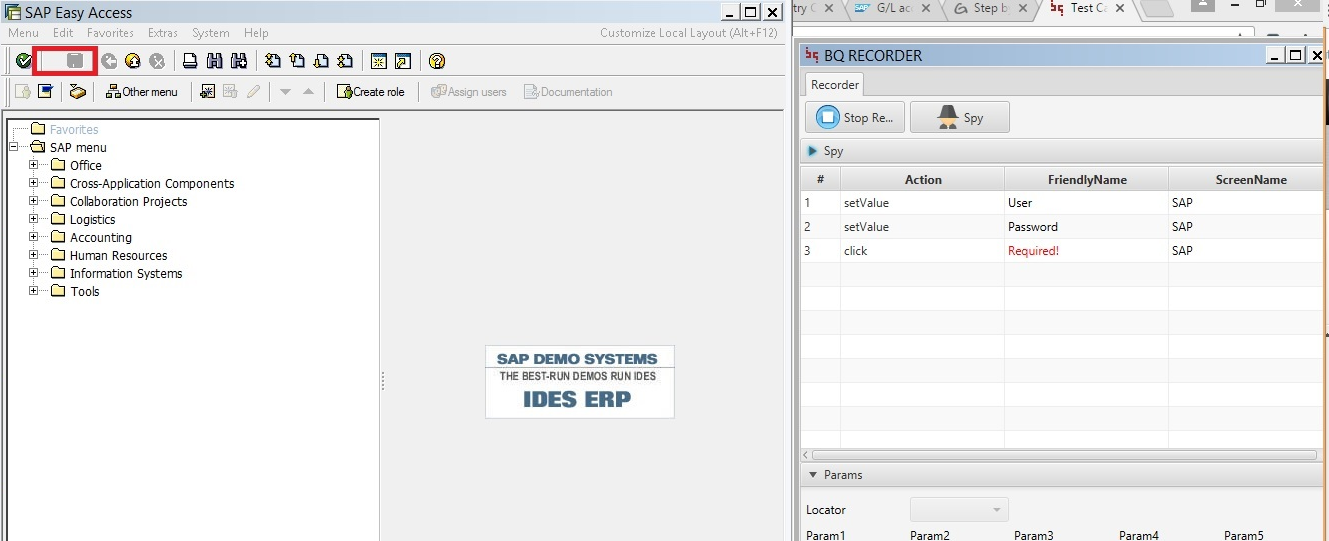Select the Password cell in row 2
The image size is (1329, 541).
click(1086, 227)
